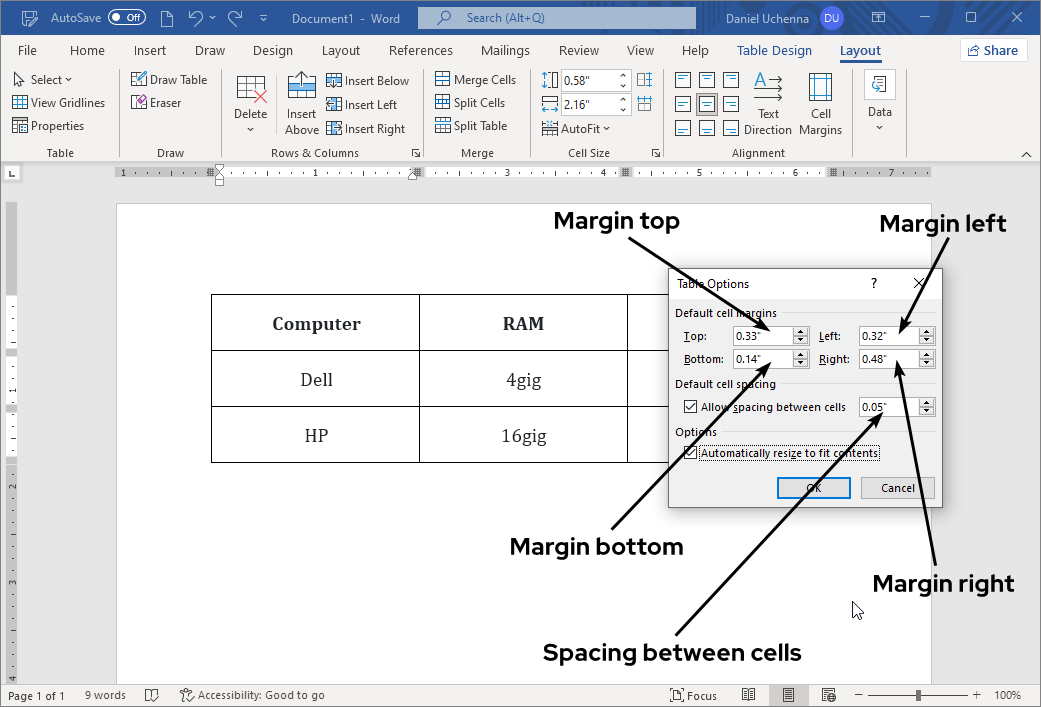Open Table Properties from the Table group
This screenshot has width=1041, height=707.
(x=52, y=125)
